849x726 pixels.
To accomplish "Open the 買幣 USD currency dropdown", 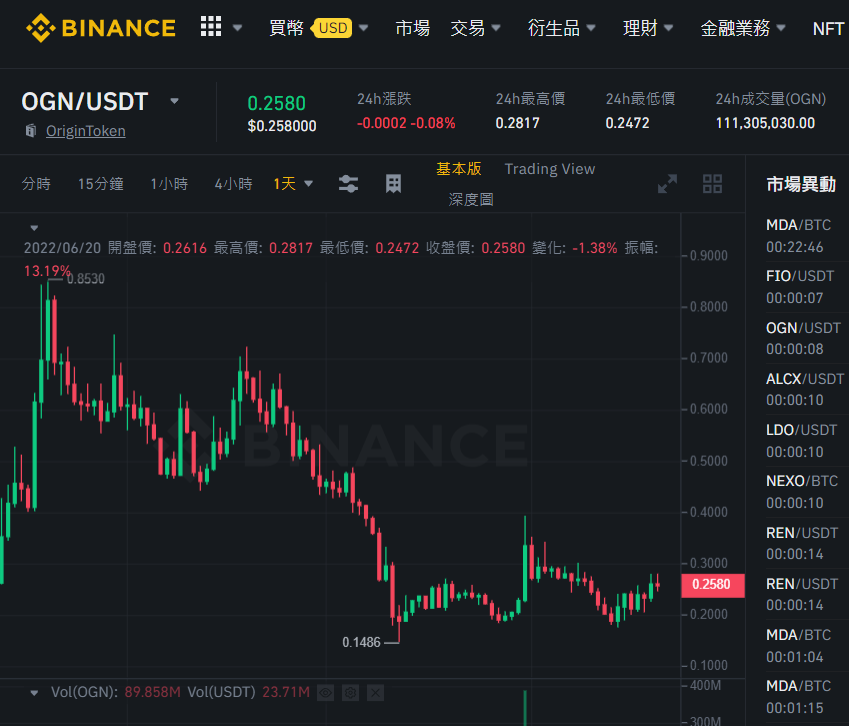I will point(363,28).
